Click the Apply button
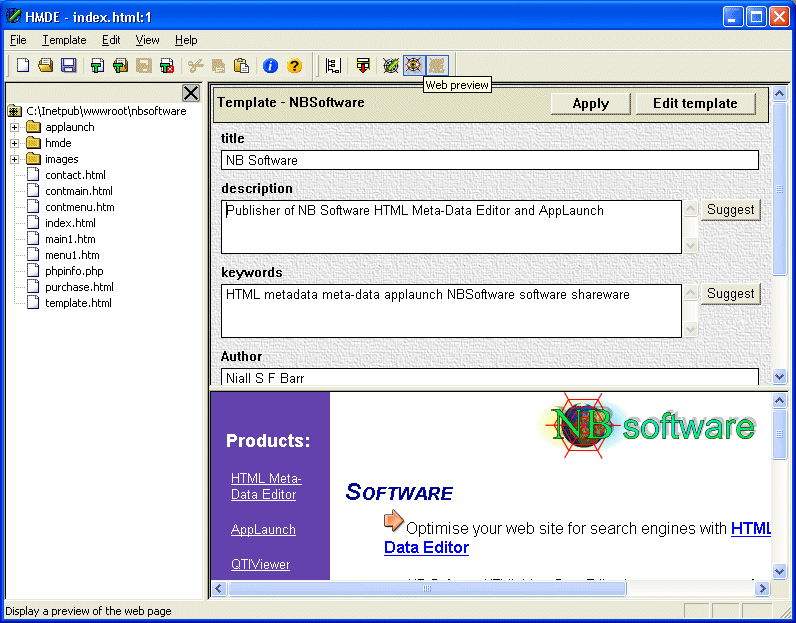 point(590,103)
